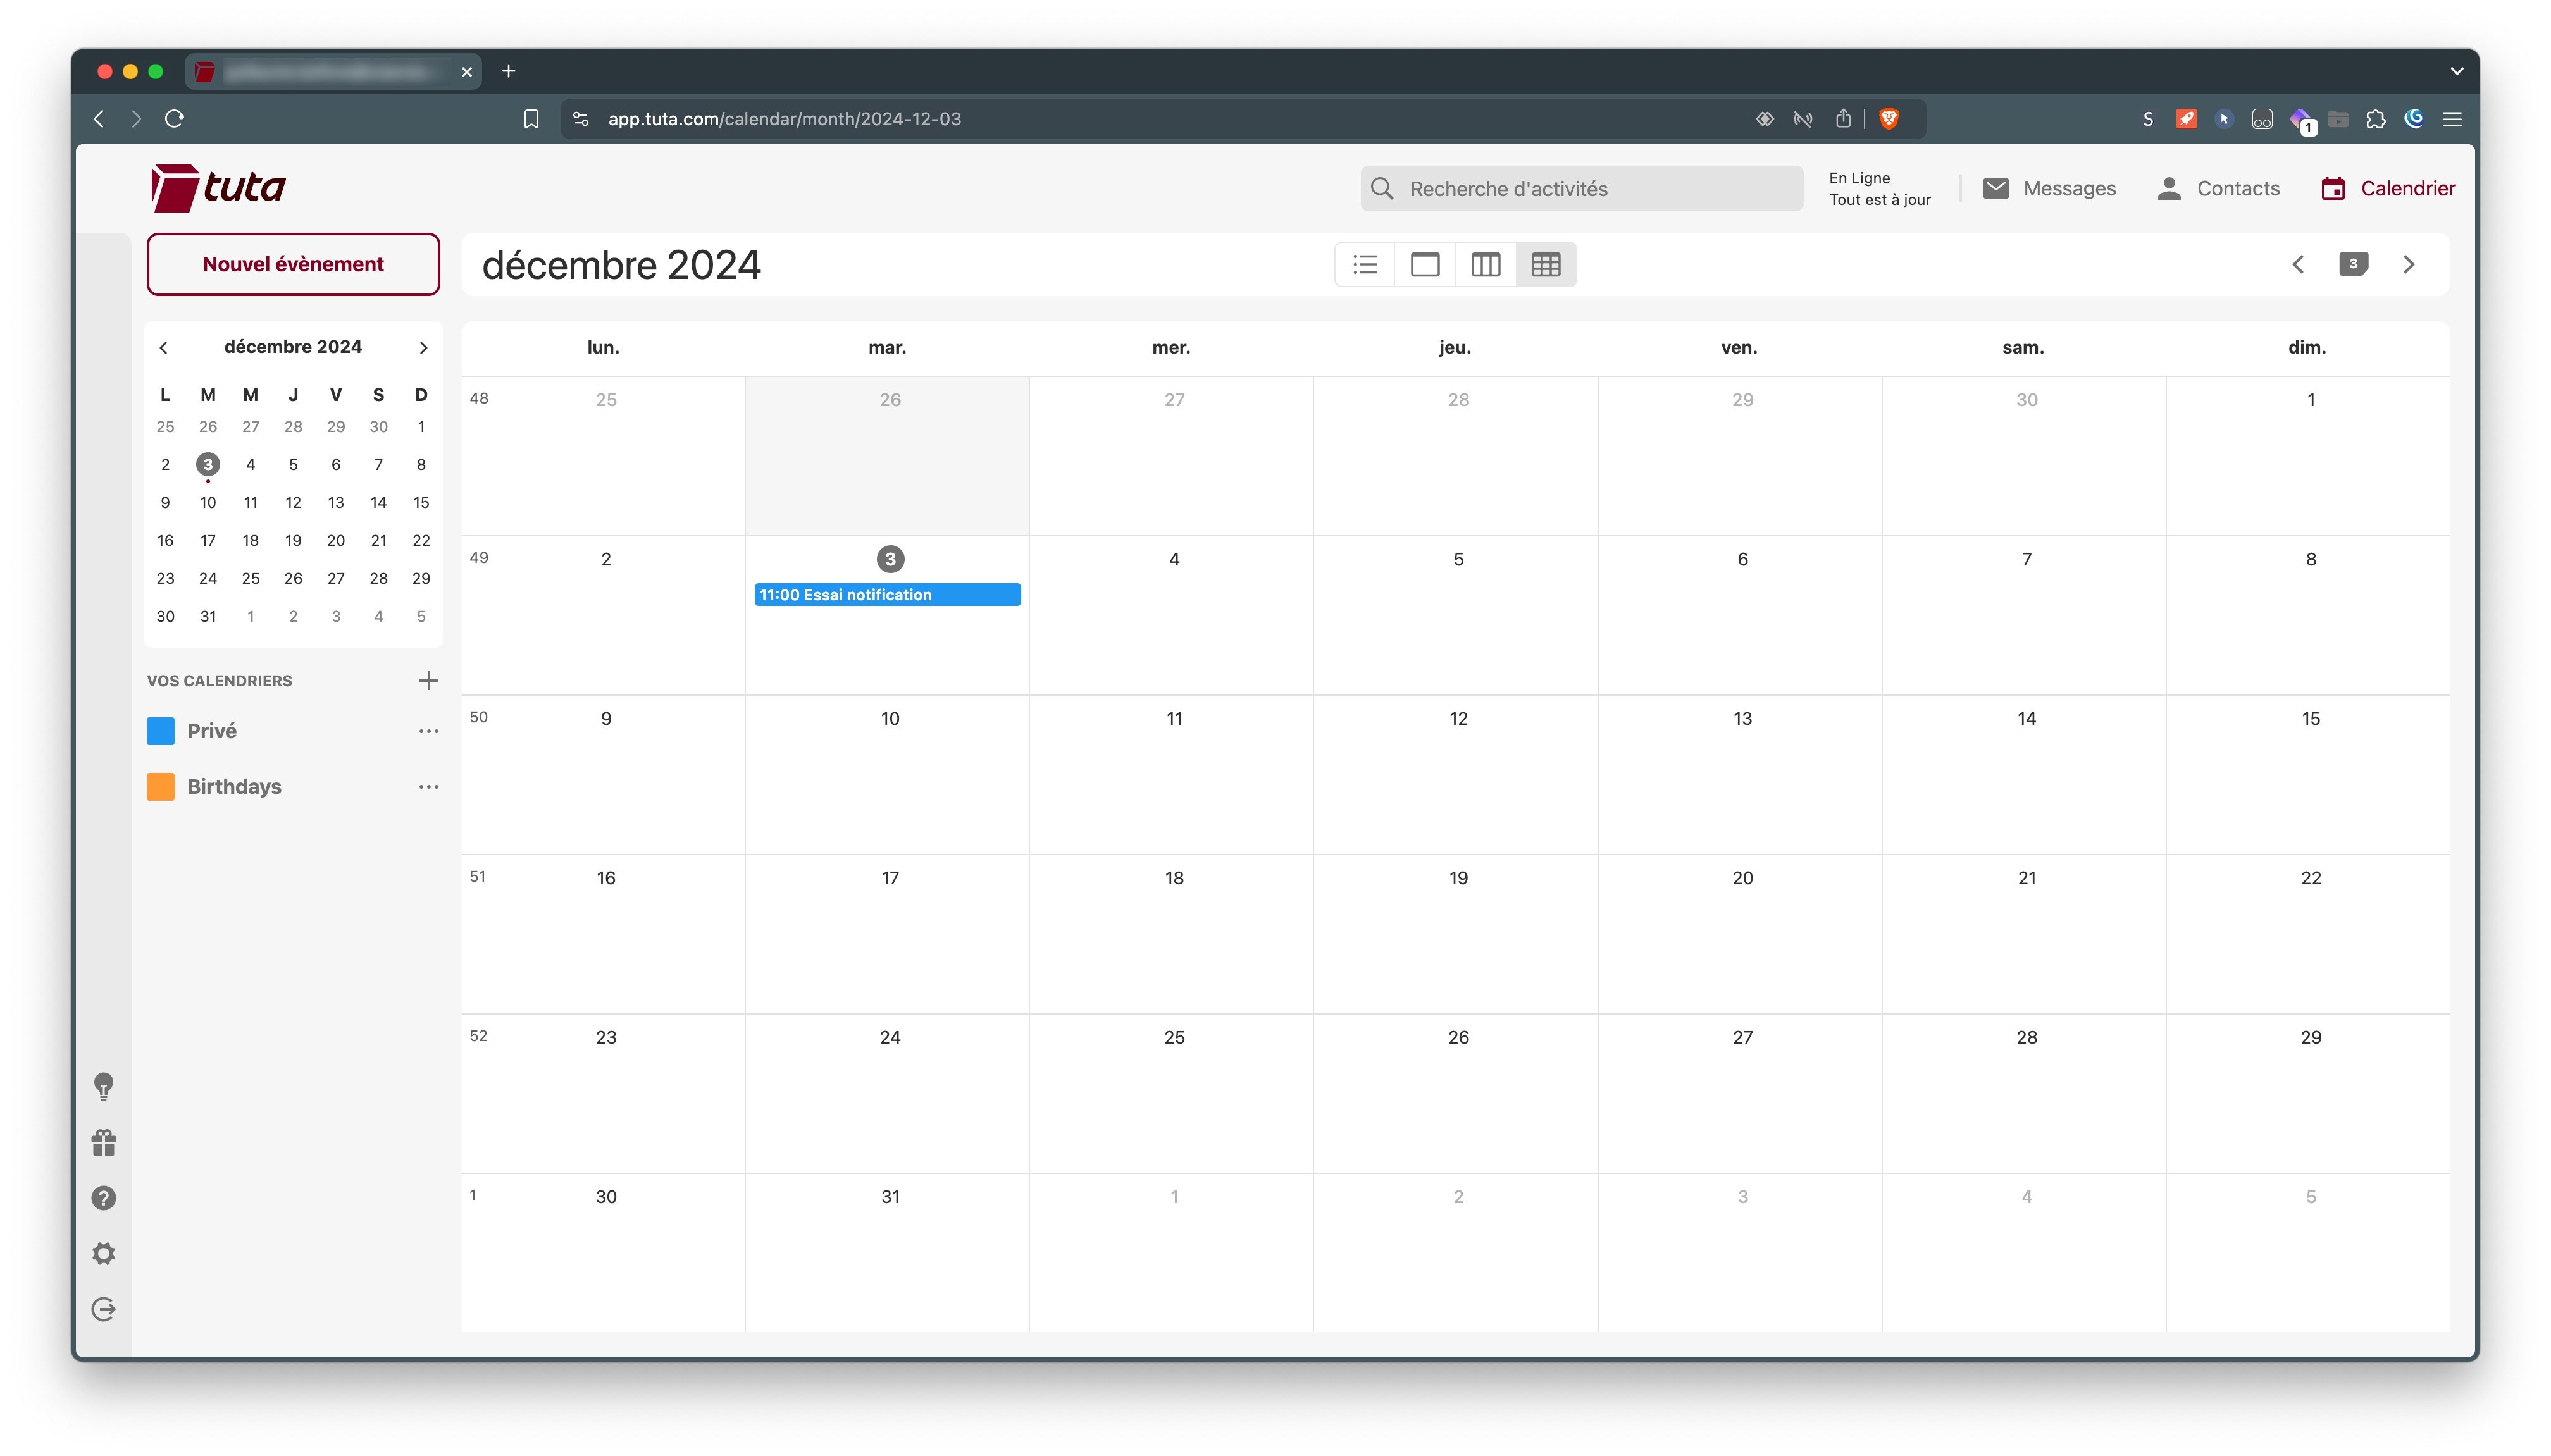Close the current browser tab
Screen dimensions: 2551x1456
(x=467, y=72)
